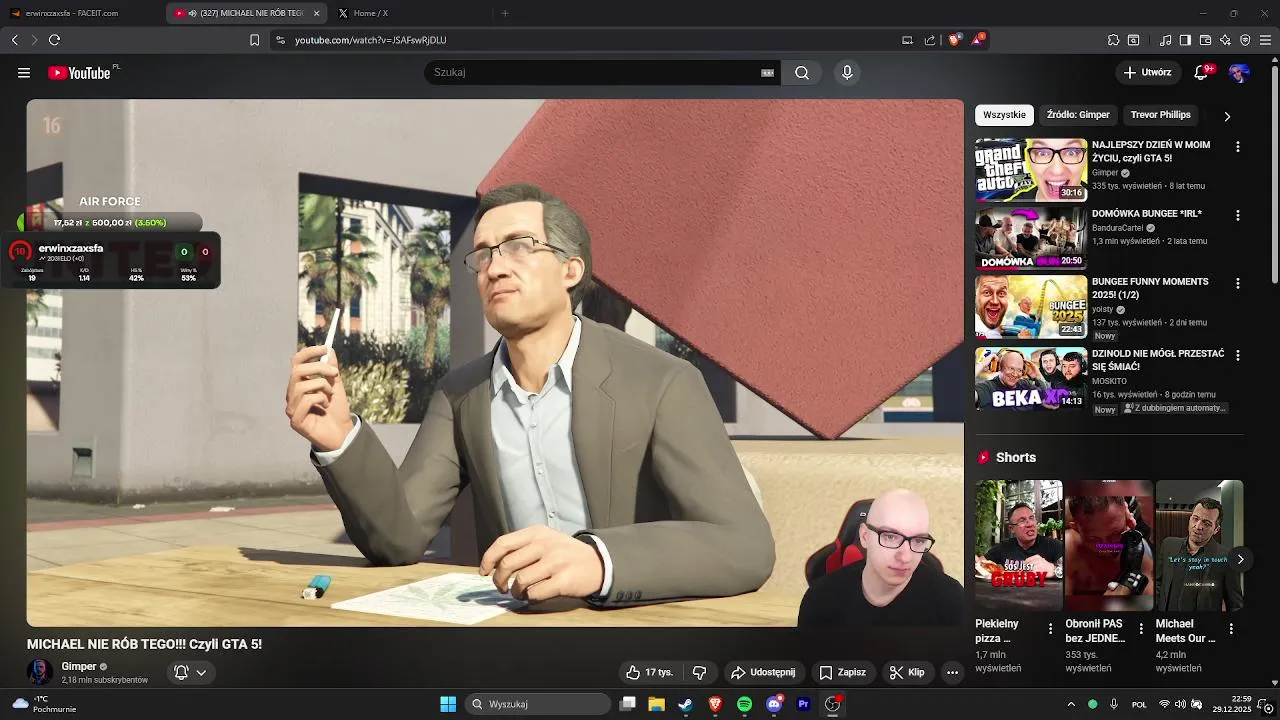Click the address bar URL
The width and height of the screenshot is (1280, 720).
[370, 40]
